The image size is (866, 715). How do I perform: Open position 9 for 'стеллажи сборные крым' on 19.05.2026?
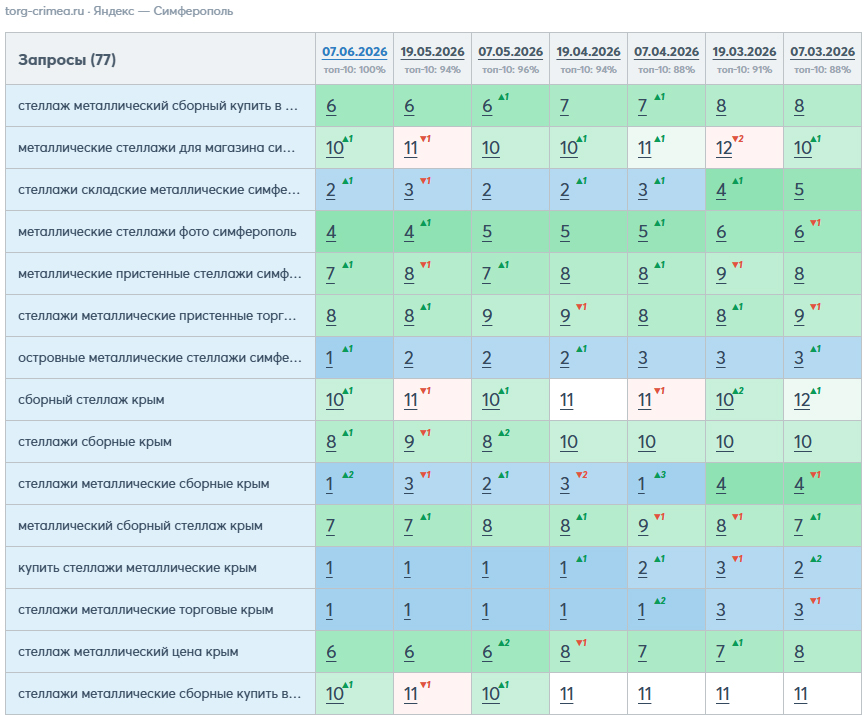click(409, 442)
